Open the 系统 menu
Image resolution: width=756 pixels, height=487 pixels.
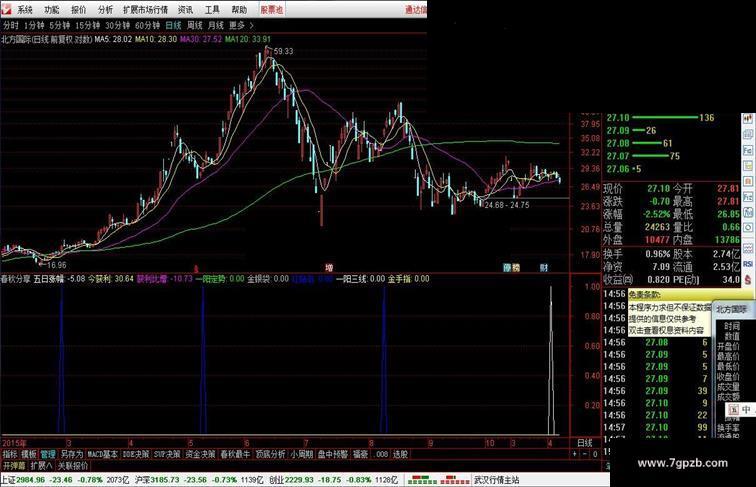pos(25,9)
